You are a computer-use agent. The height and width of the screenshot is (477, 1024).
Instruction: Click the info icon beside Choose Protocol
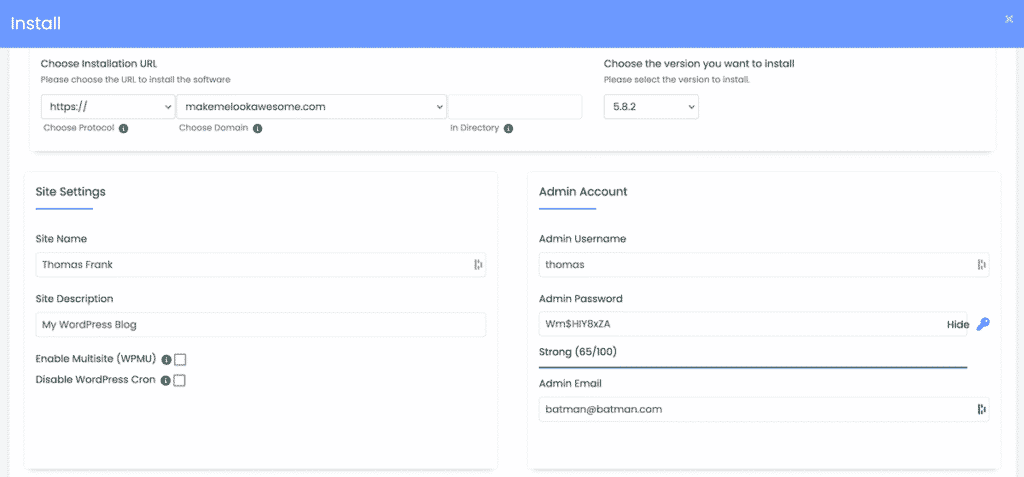pos(123,129)
